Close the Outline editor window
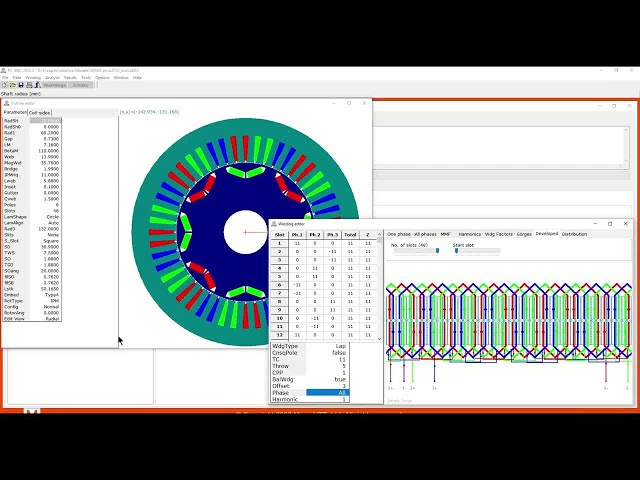 (364, 103)
